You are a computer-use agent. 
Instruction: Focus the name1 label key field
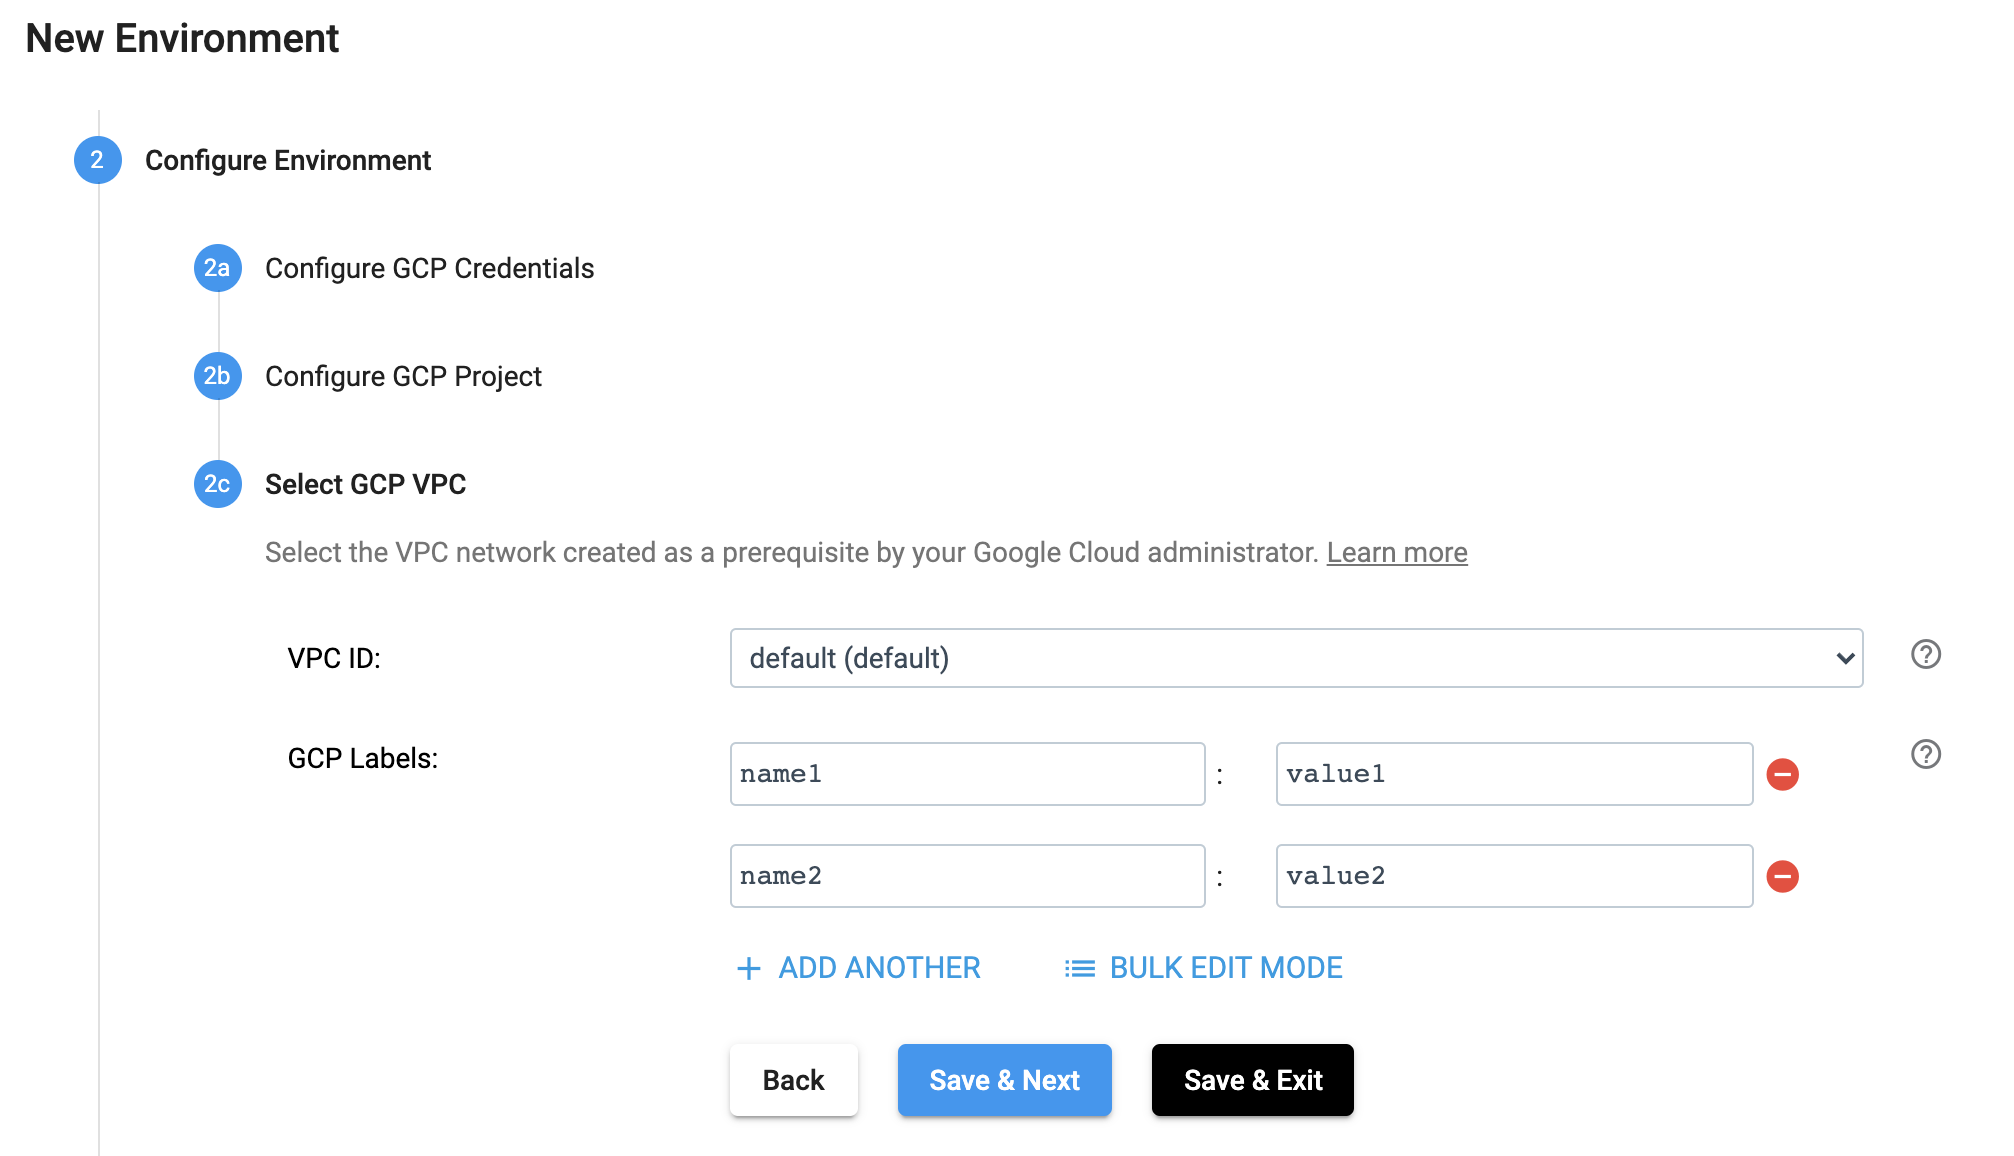[967, 774]
